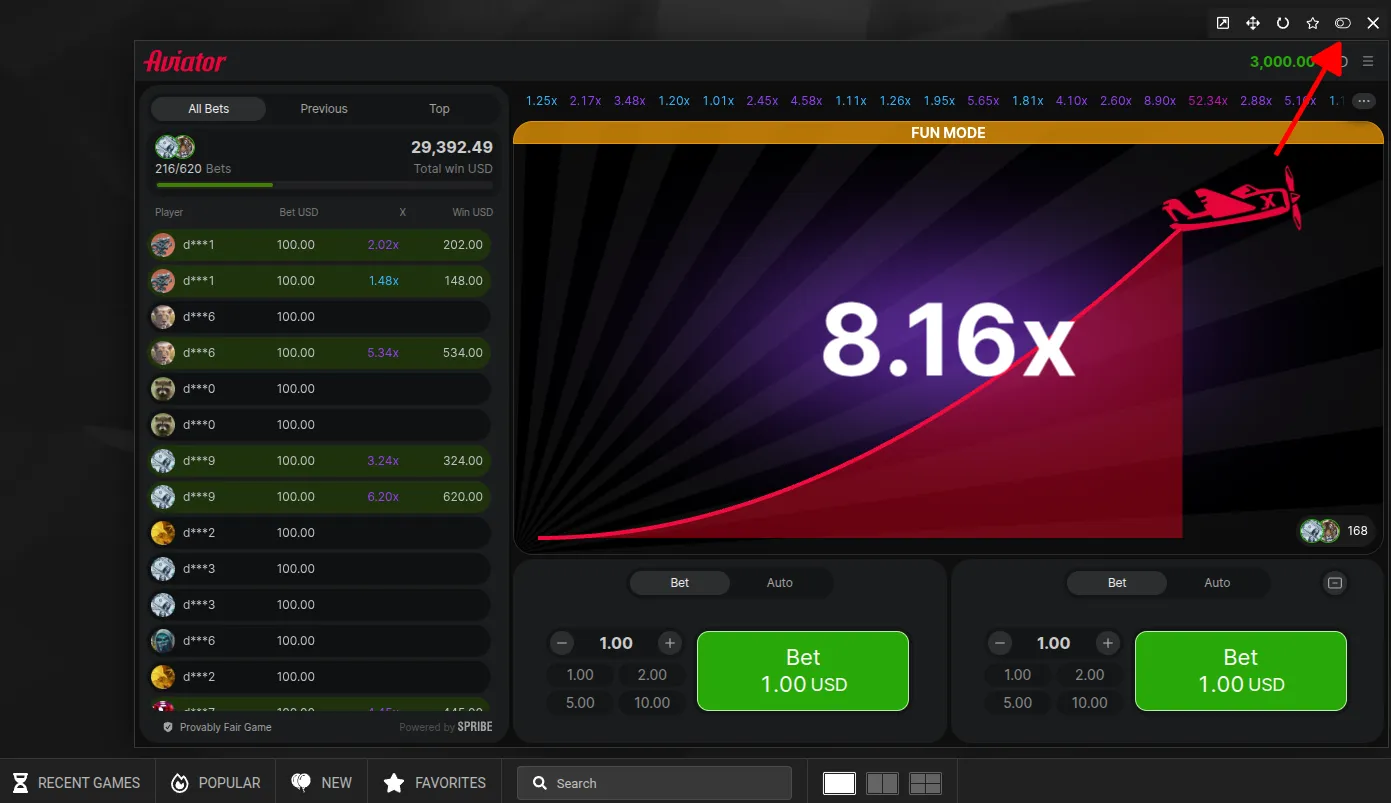Click the avatar of d***6 with 5.34x

click(x=163, y=353)
